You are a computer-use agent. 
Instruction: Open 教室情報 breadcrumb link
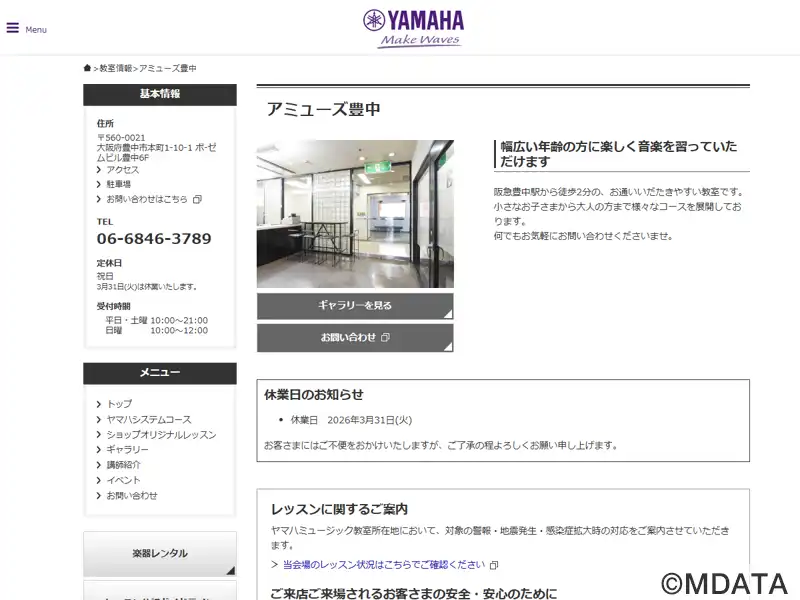click(x=115, y=68)
